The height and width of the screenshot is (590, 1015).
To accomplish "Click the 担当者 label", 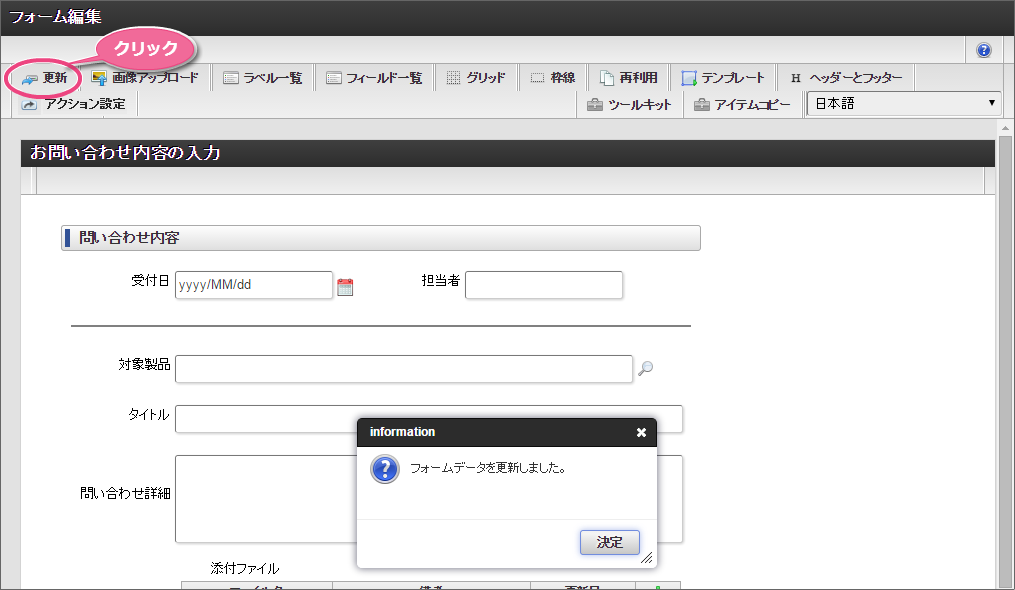I will point(441,280).
